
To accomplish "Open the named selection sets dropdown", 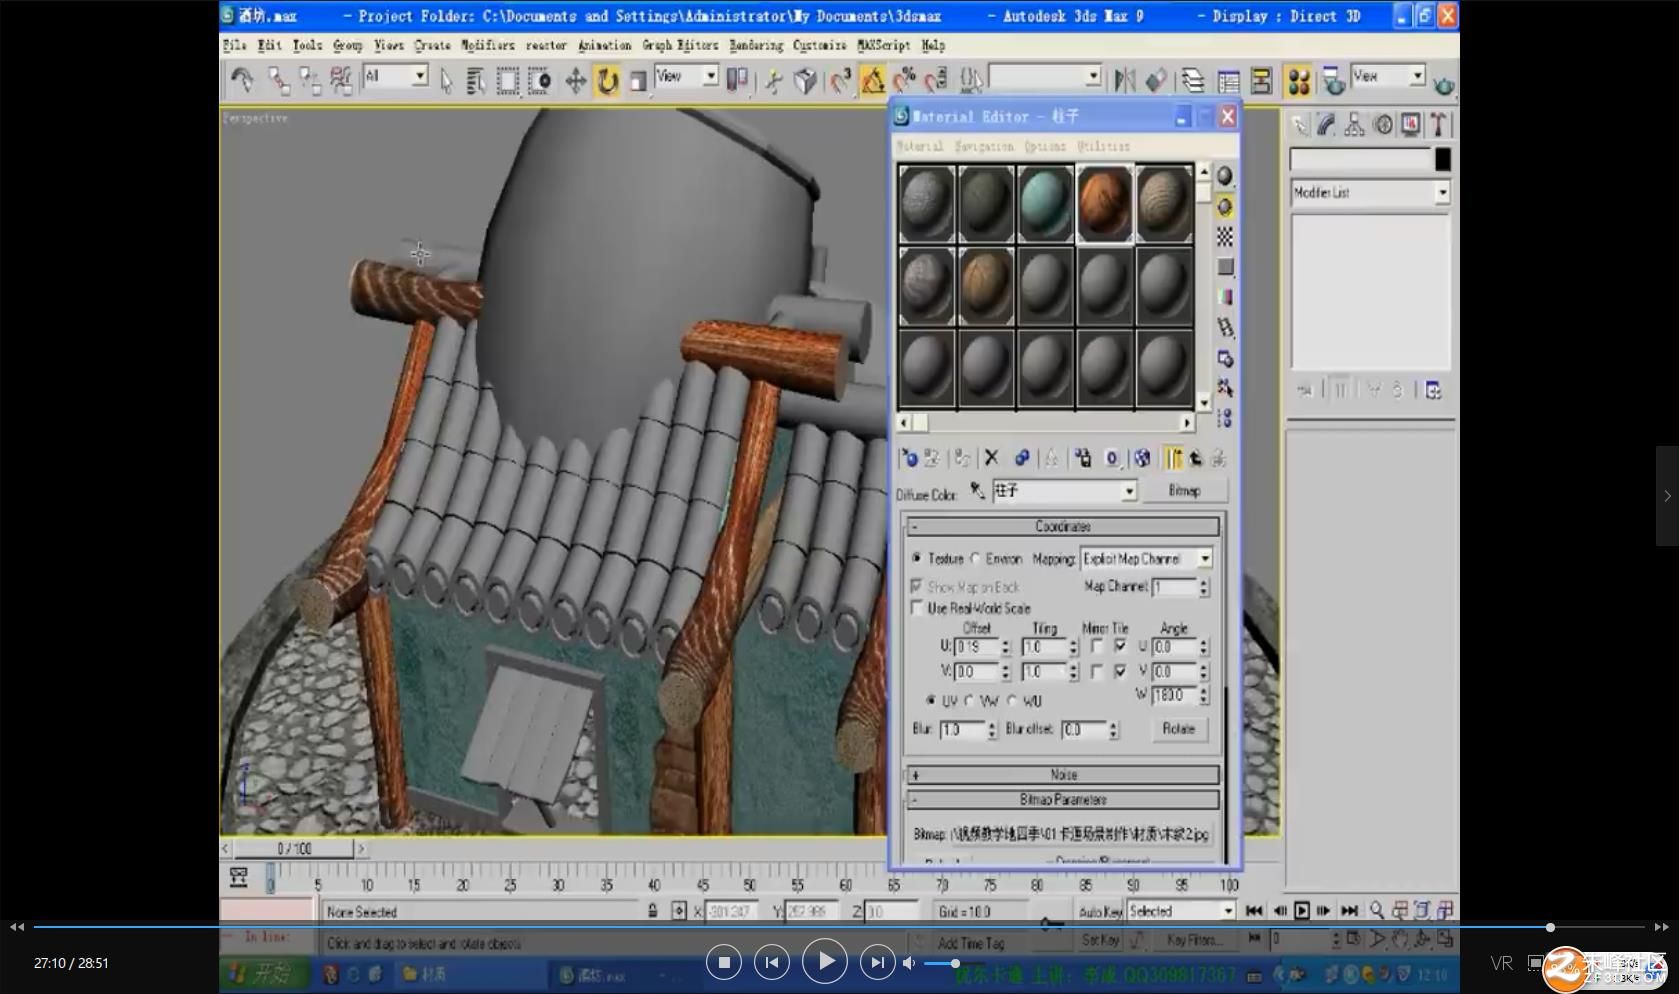I will point(1045,77).
